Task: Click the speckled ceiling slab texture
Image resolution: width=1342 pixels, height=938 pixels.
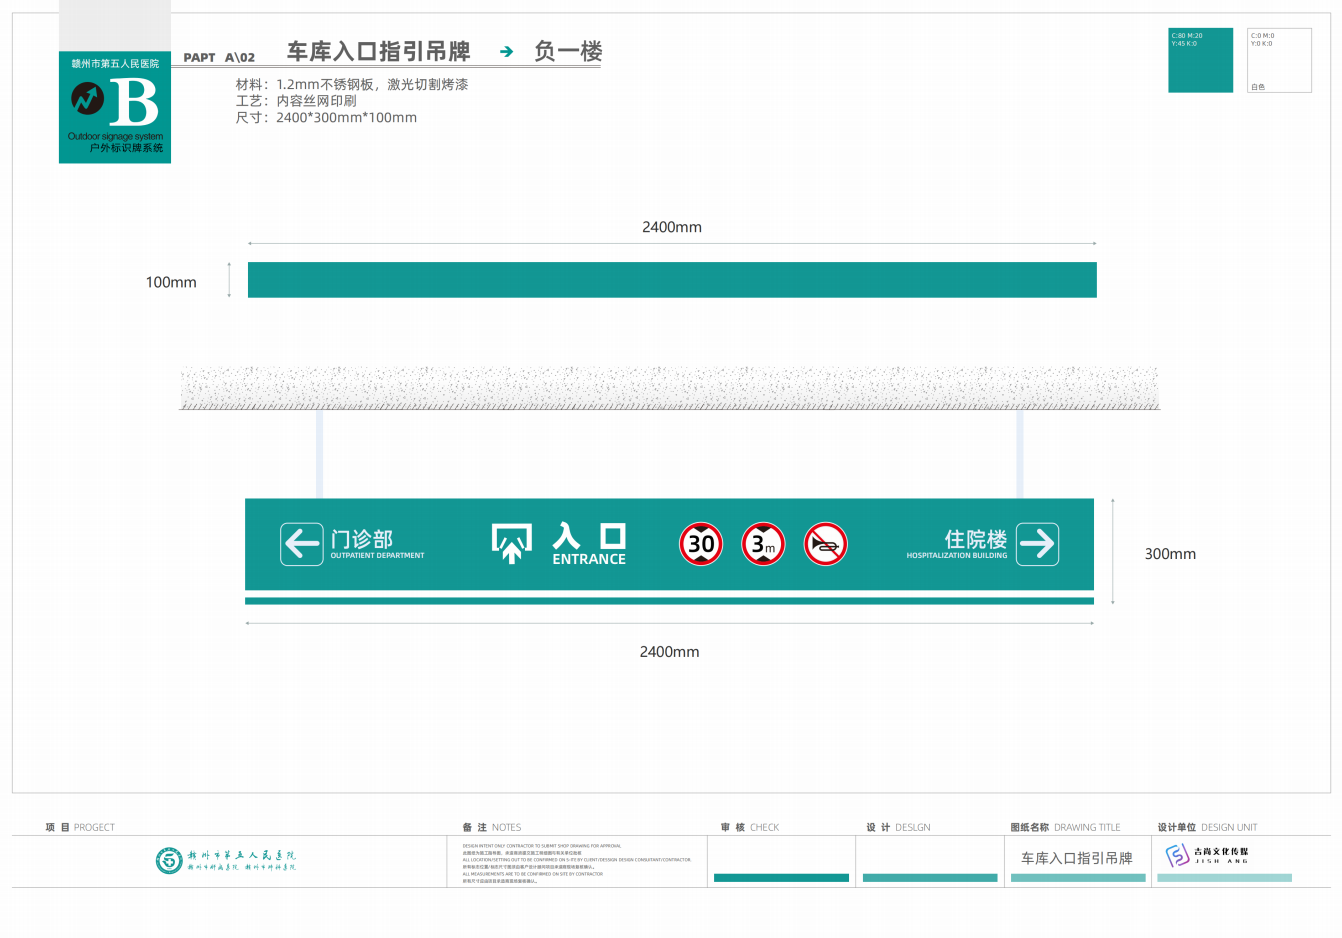Action: tap(670, 388)
